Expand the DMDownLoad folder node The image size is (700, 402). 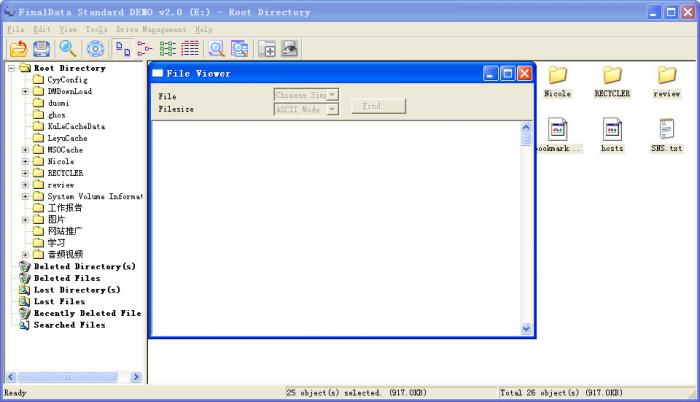tap(25, 91)
